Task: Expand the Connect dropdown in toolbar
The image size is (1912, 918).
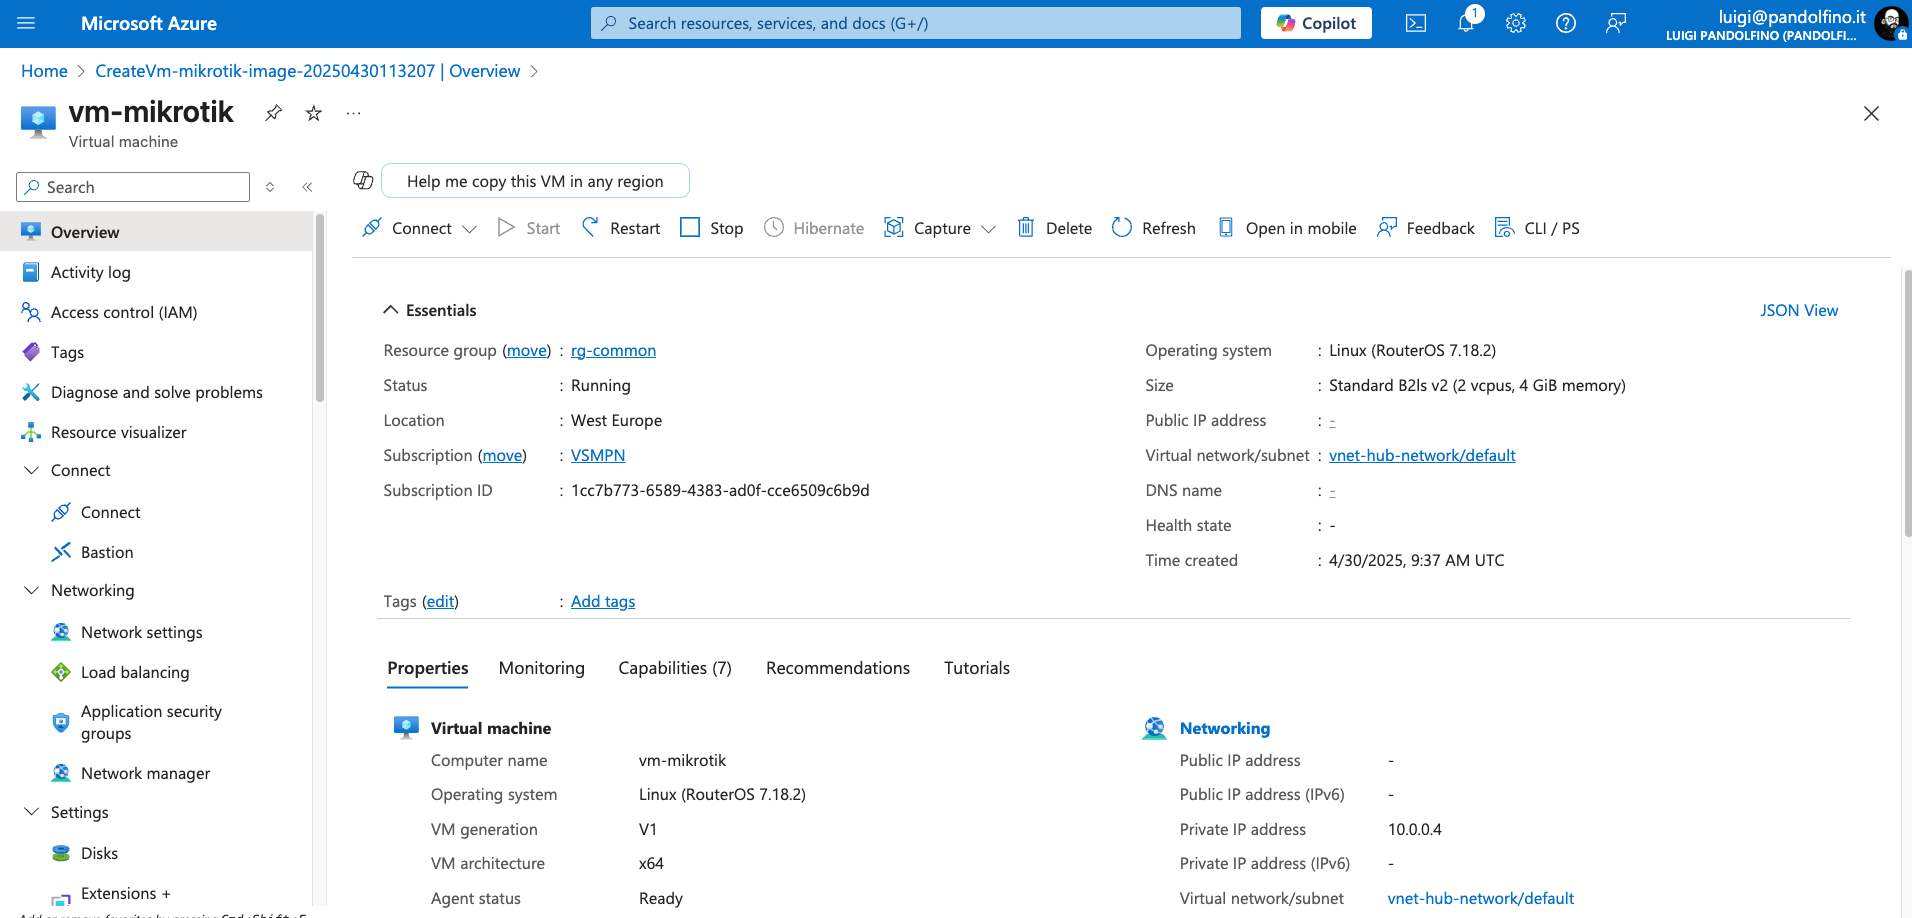Action: (469, 229)
